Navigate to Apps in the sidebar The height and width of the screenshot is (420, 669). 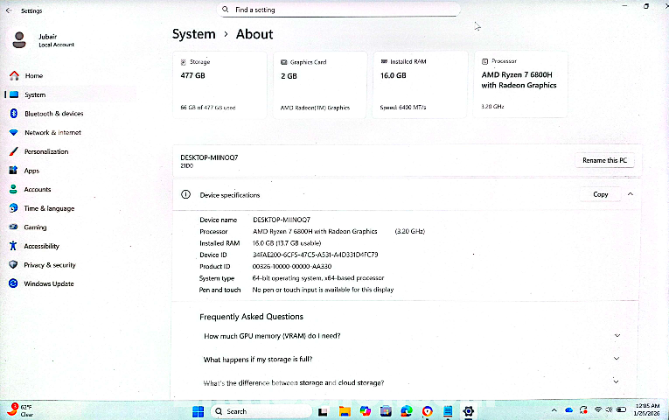point(32,171)
